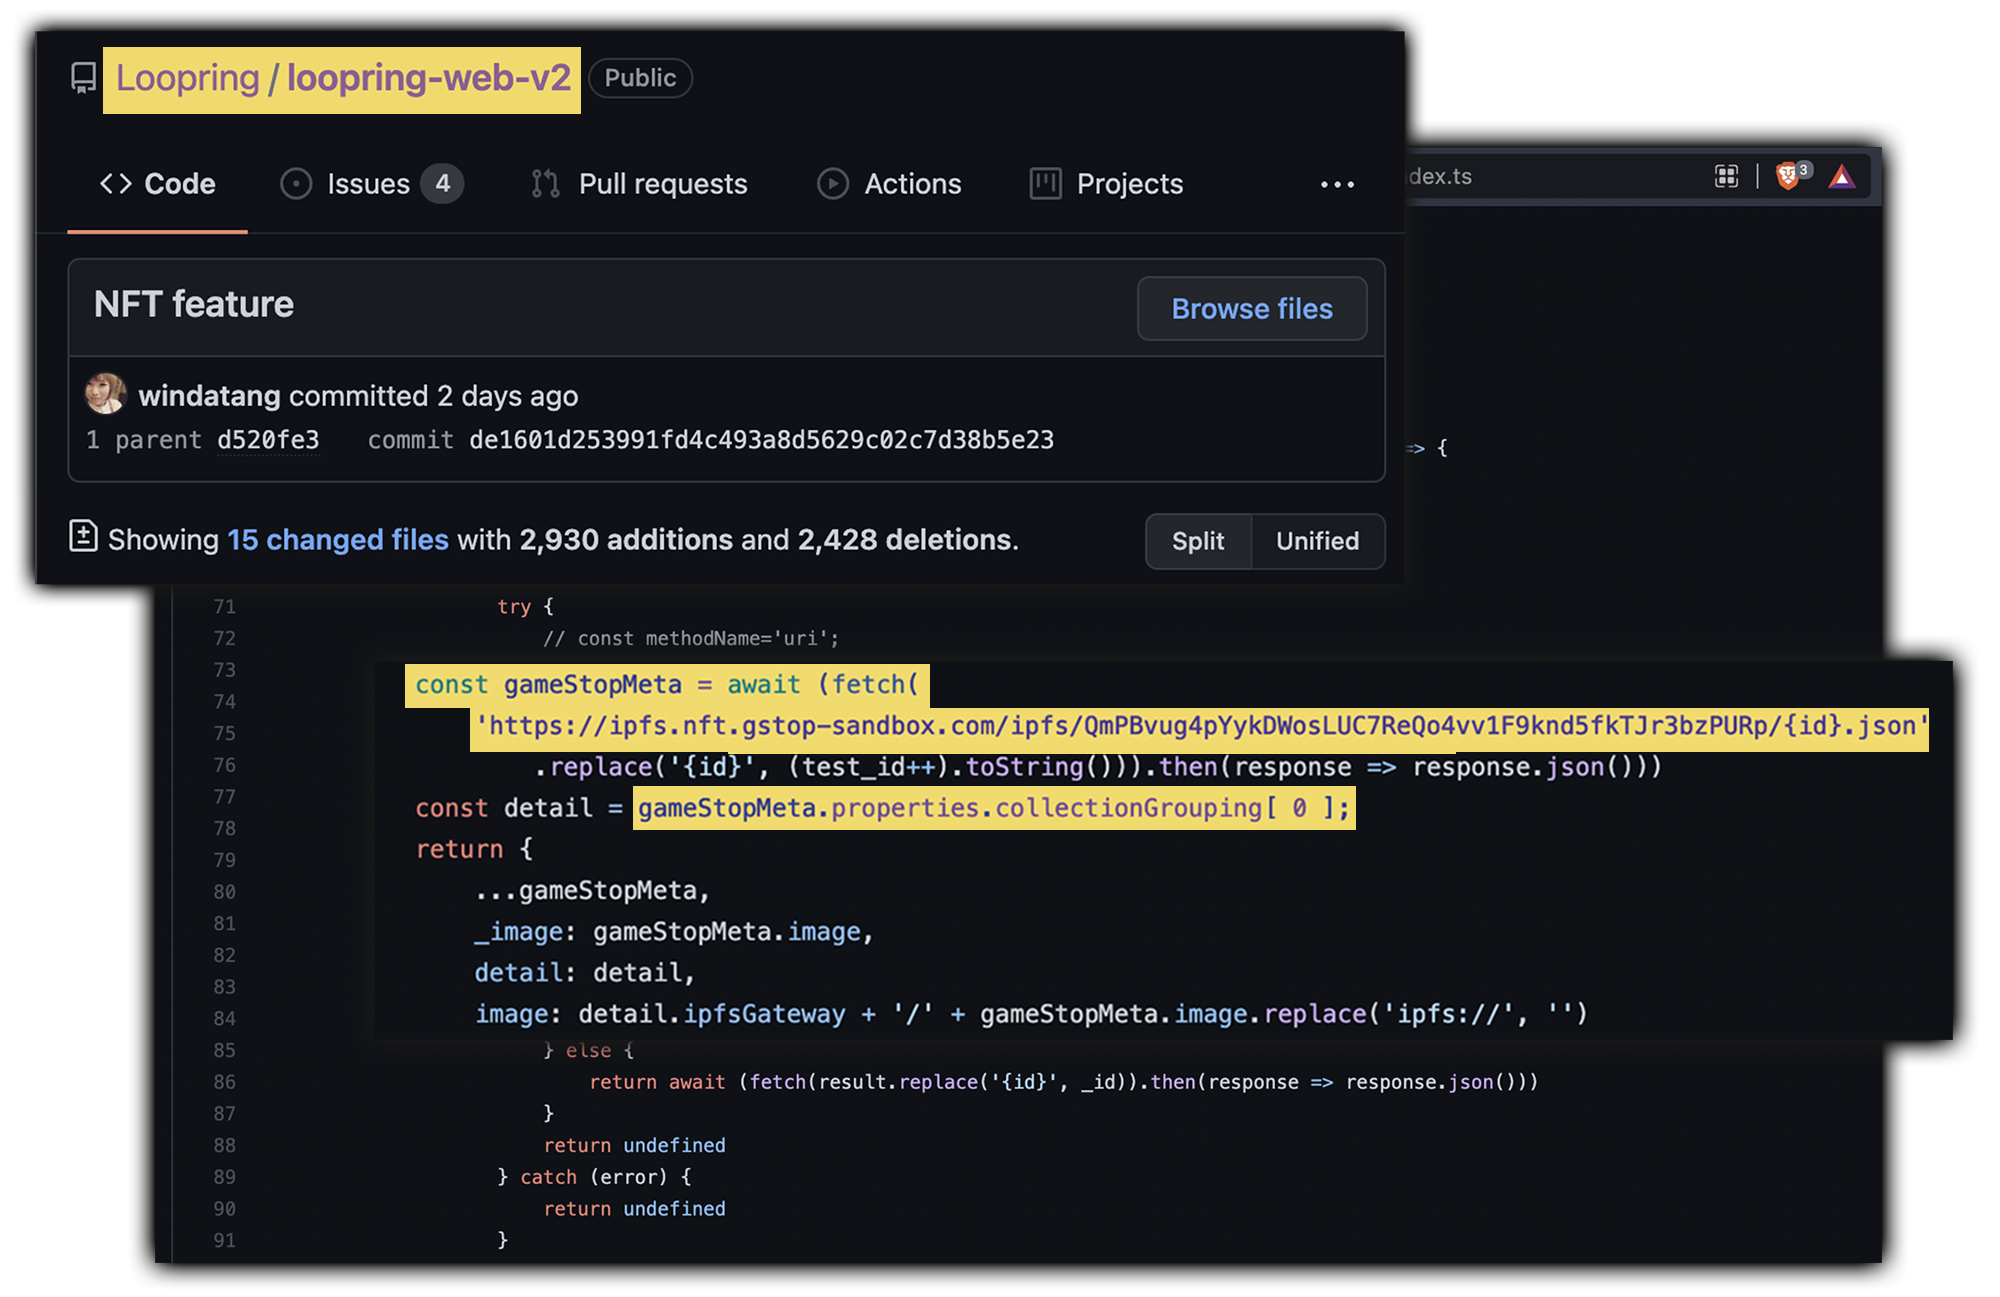Click windatang's avatar thumbnail
The height and width of the screenshot is (1297, 2000).
[106, 394]
